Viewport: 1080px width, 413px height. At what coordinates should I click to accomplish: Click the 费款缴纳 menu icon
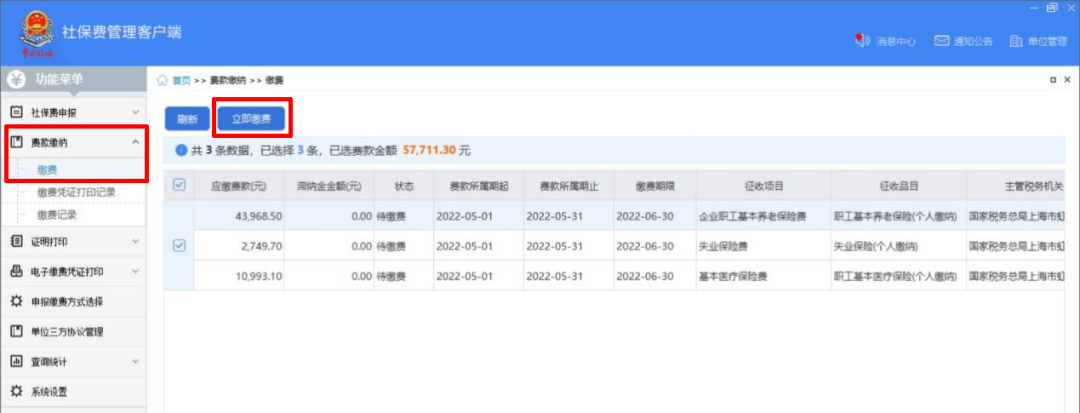coord(17,142)
